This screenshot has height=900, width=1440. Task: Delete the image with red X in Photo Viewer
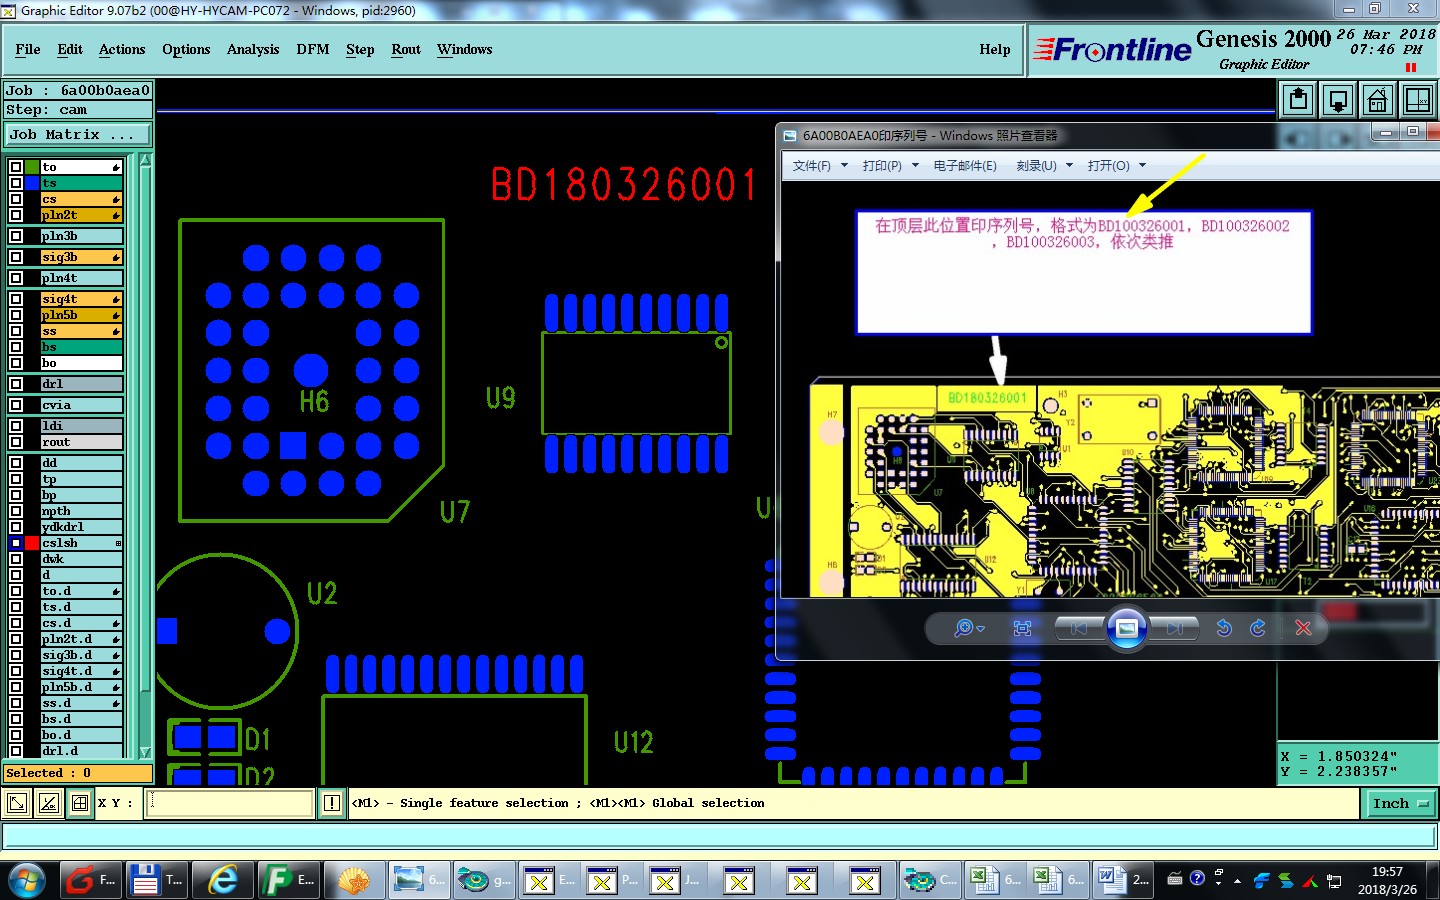(x=1303, y=628)
